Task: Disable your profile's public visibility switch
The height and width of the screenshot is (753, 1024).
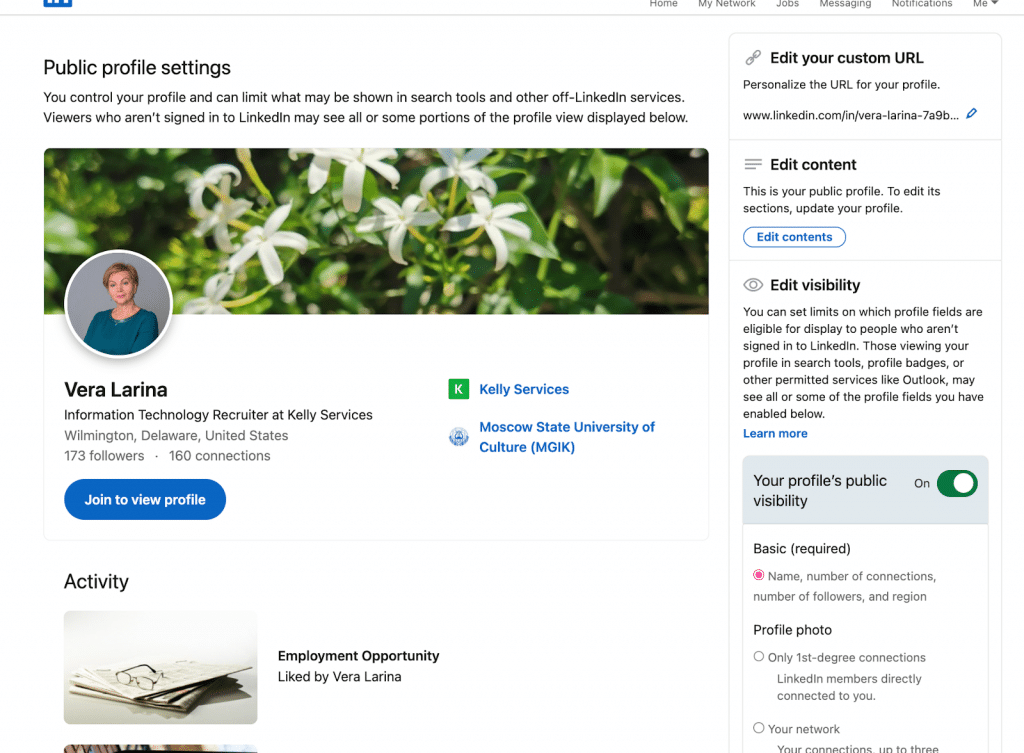Action: [956, 483]
